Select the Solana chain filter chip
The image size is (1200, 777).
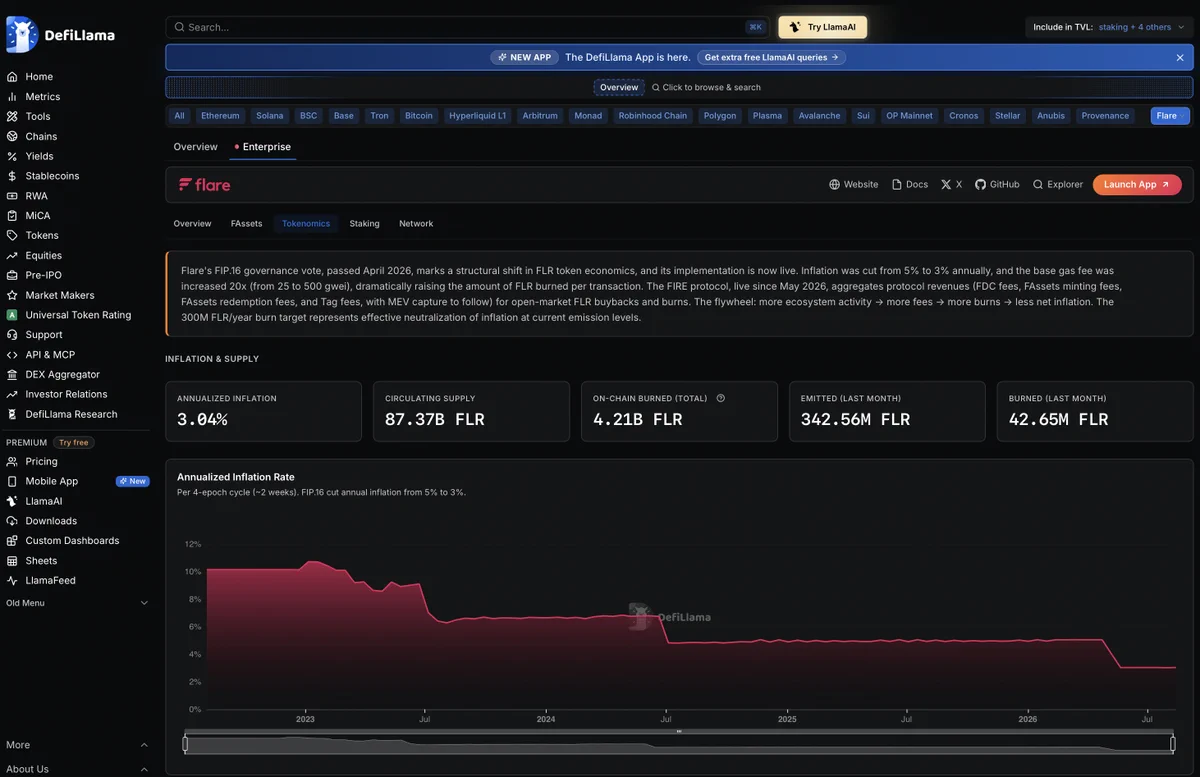(x=270, y=116)
